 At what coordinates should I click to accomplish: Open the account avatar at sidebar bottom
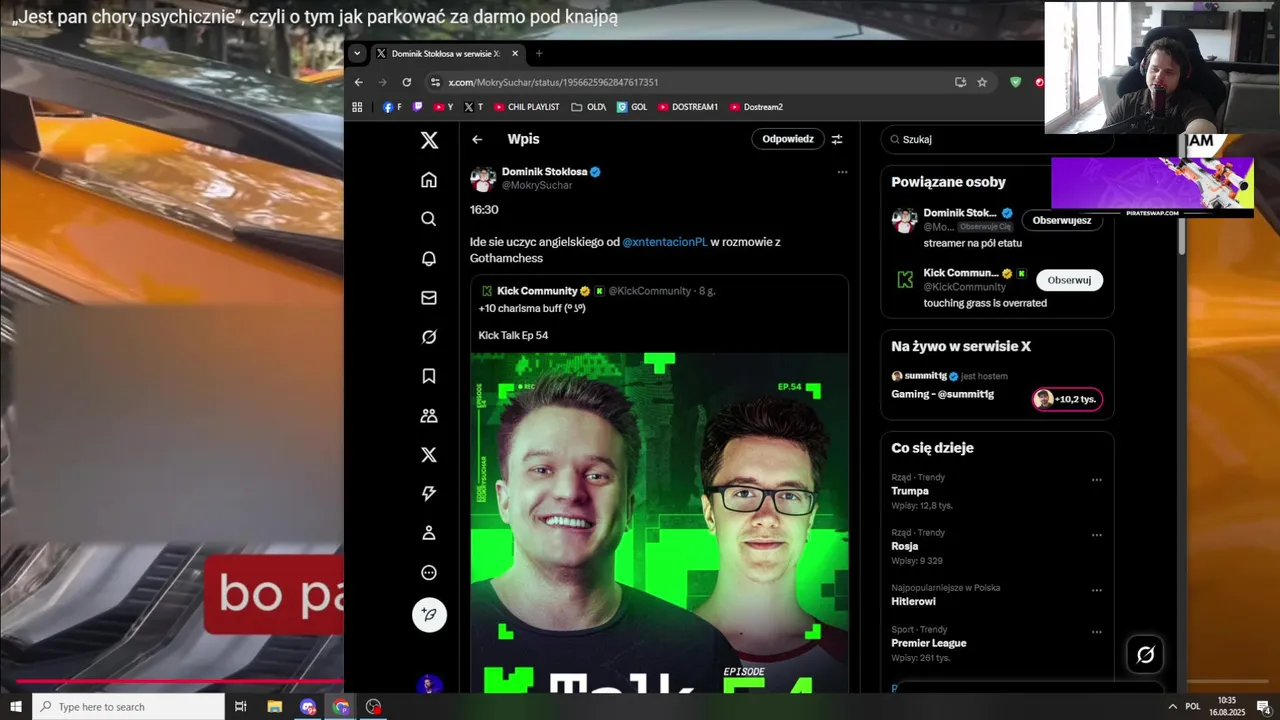pyautogui.click(x=429, y=684)
